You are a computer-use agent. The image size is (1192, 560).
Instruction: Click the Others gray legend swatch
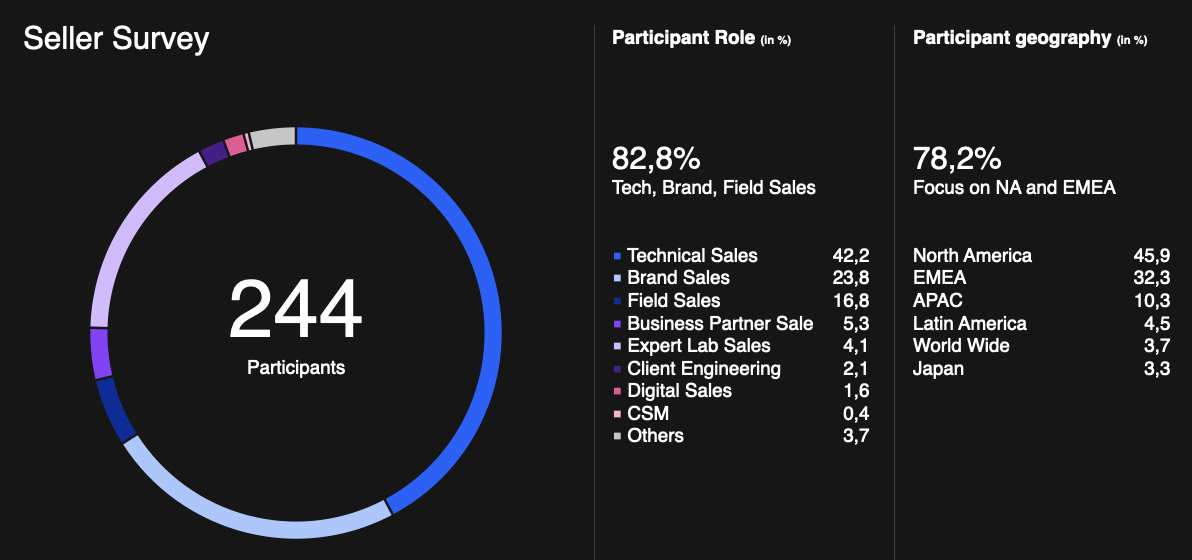point(617,436)
